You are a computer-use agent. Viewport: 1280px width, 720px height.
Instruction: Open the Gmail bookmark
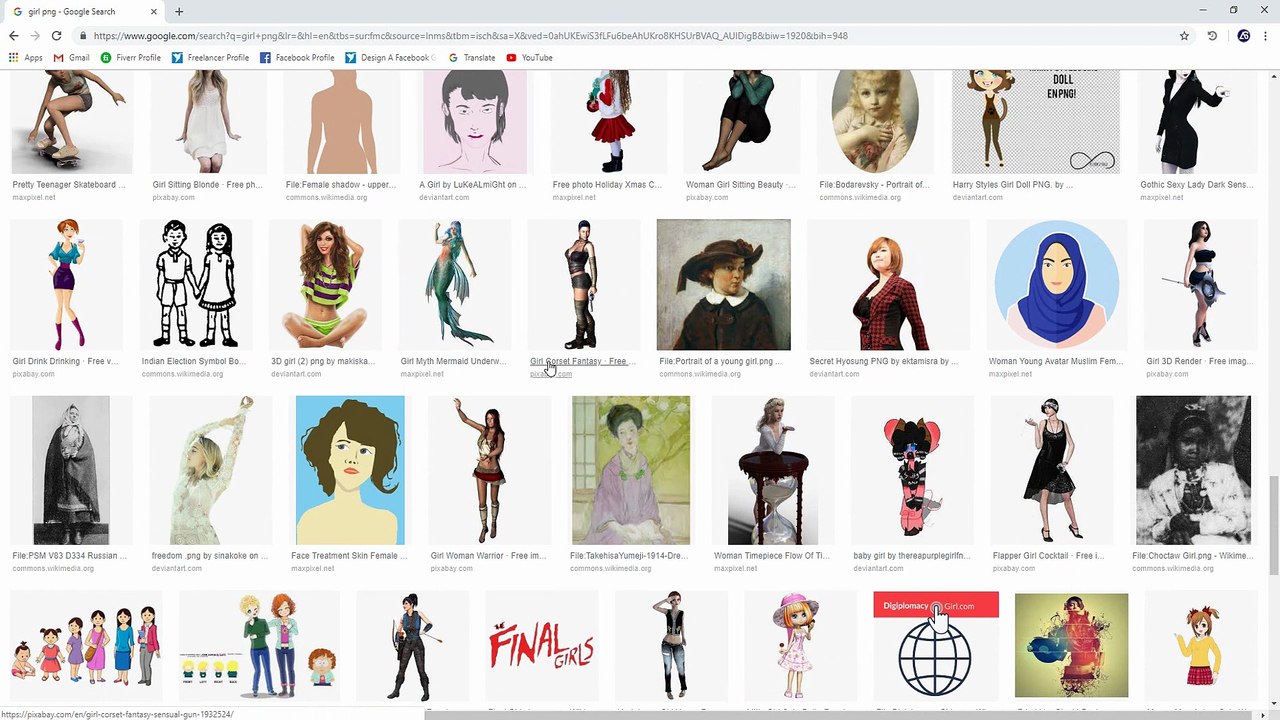pyautogui.click(x=72, y=58)
